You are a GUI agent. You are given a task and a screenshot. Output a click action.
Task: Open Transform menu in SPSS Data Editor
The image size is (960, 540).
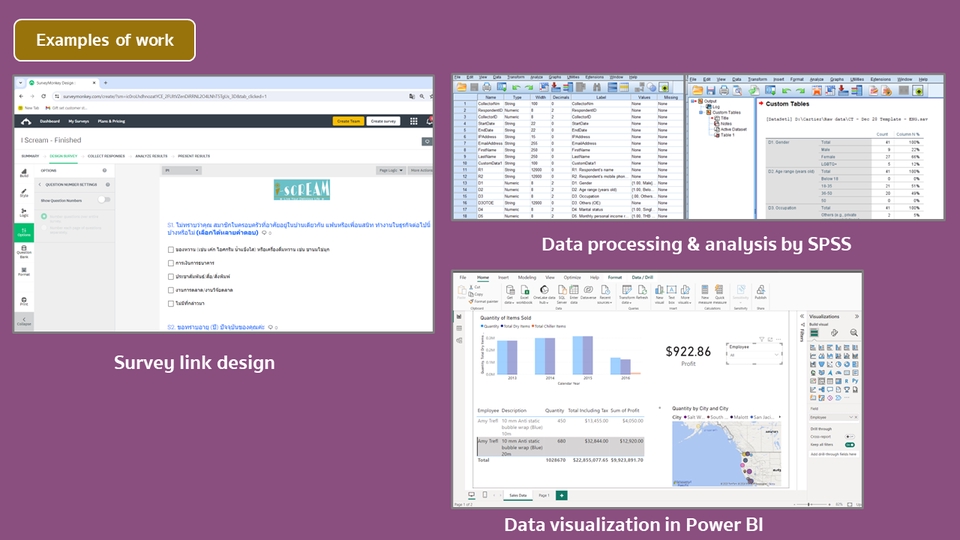[x=516, y=77]
